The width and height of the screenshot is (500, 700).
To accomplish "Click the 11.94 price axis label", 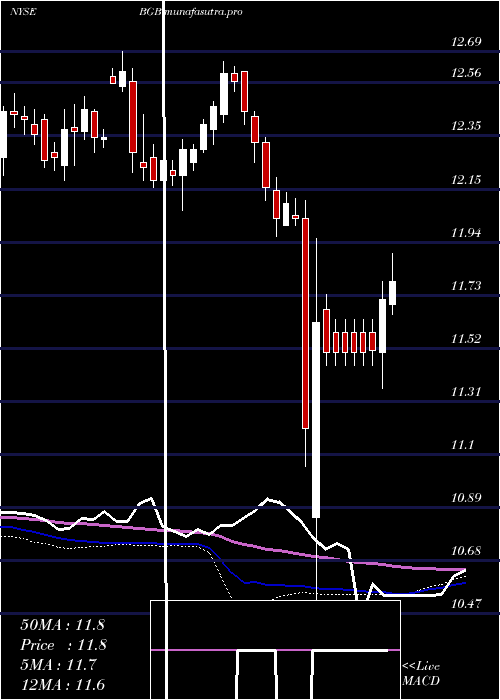I will coord(466,232).
